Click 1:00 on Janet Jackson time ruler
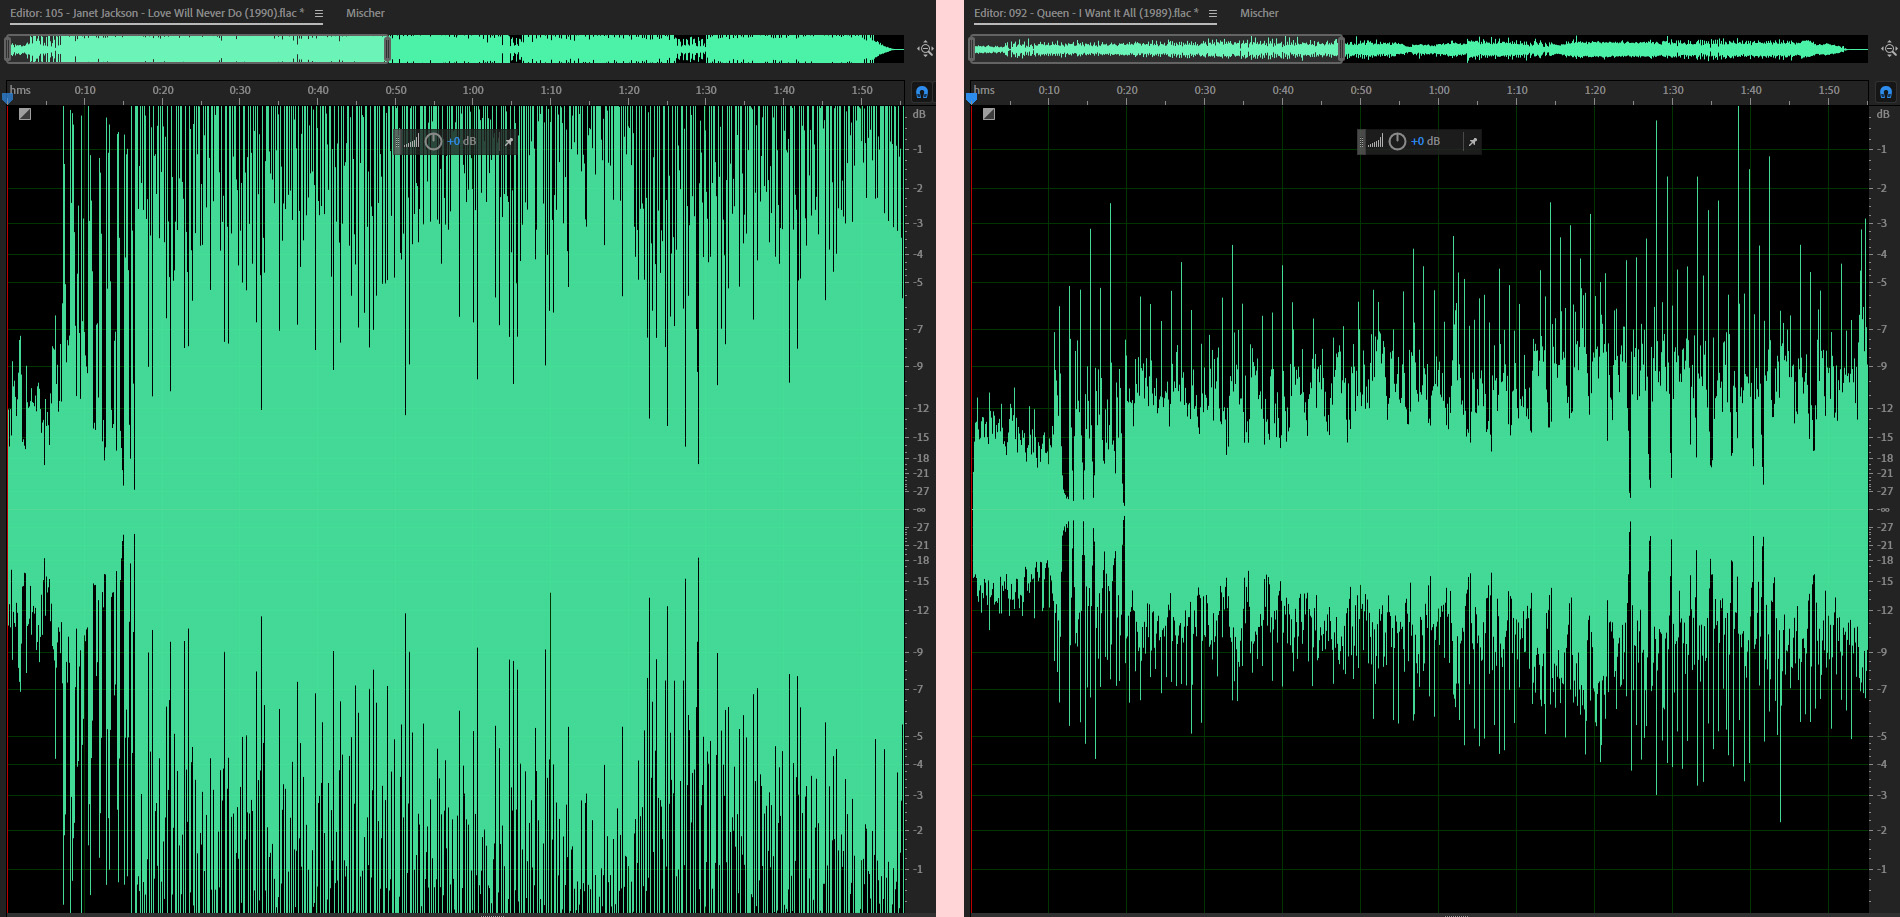This screenshot has width=1900, height=917. 473,90
